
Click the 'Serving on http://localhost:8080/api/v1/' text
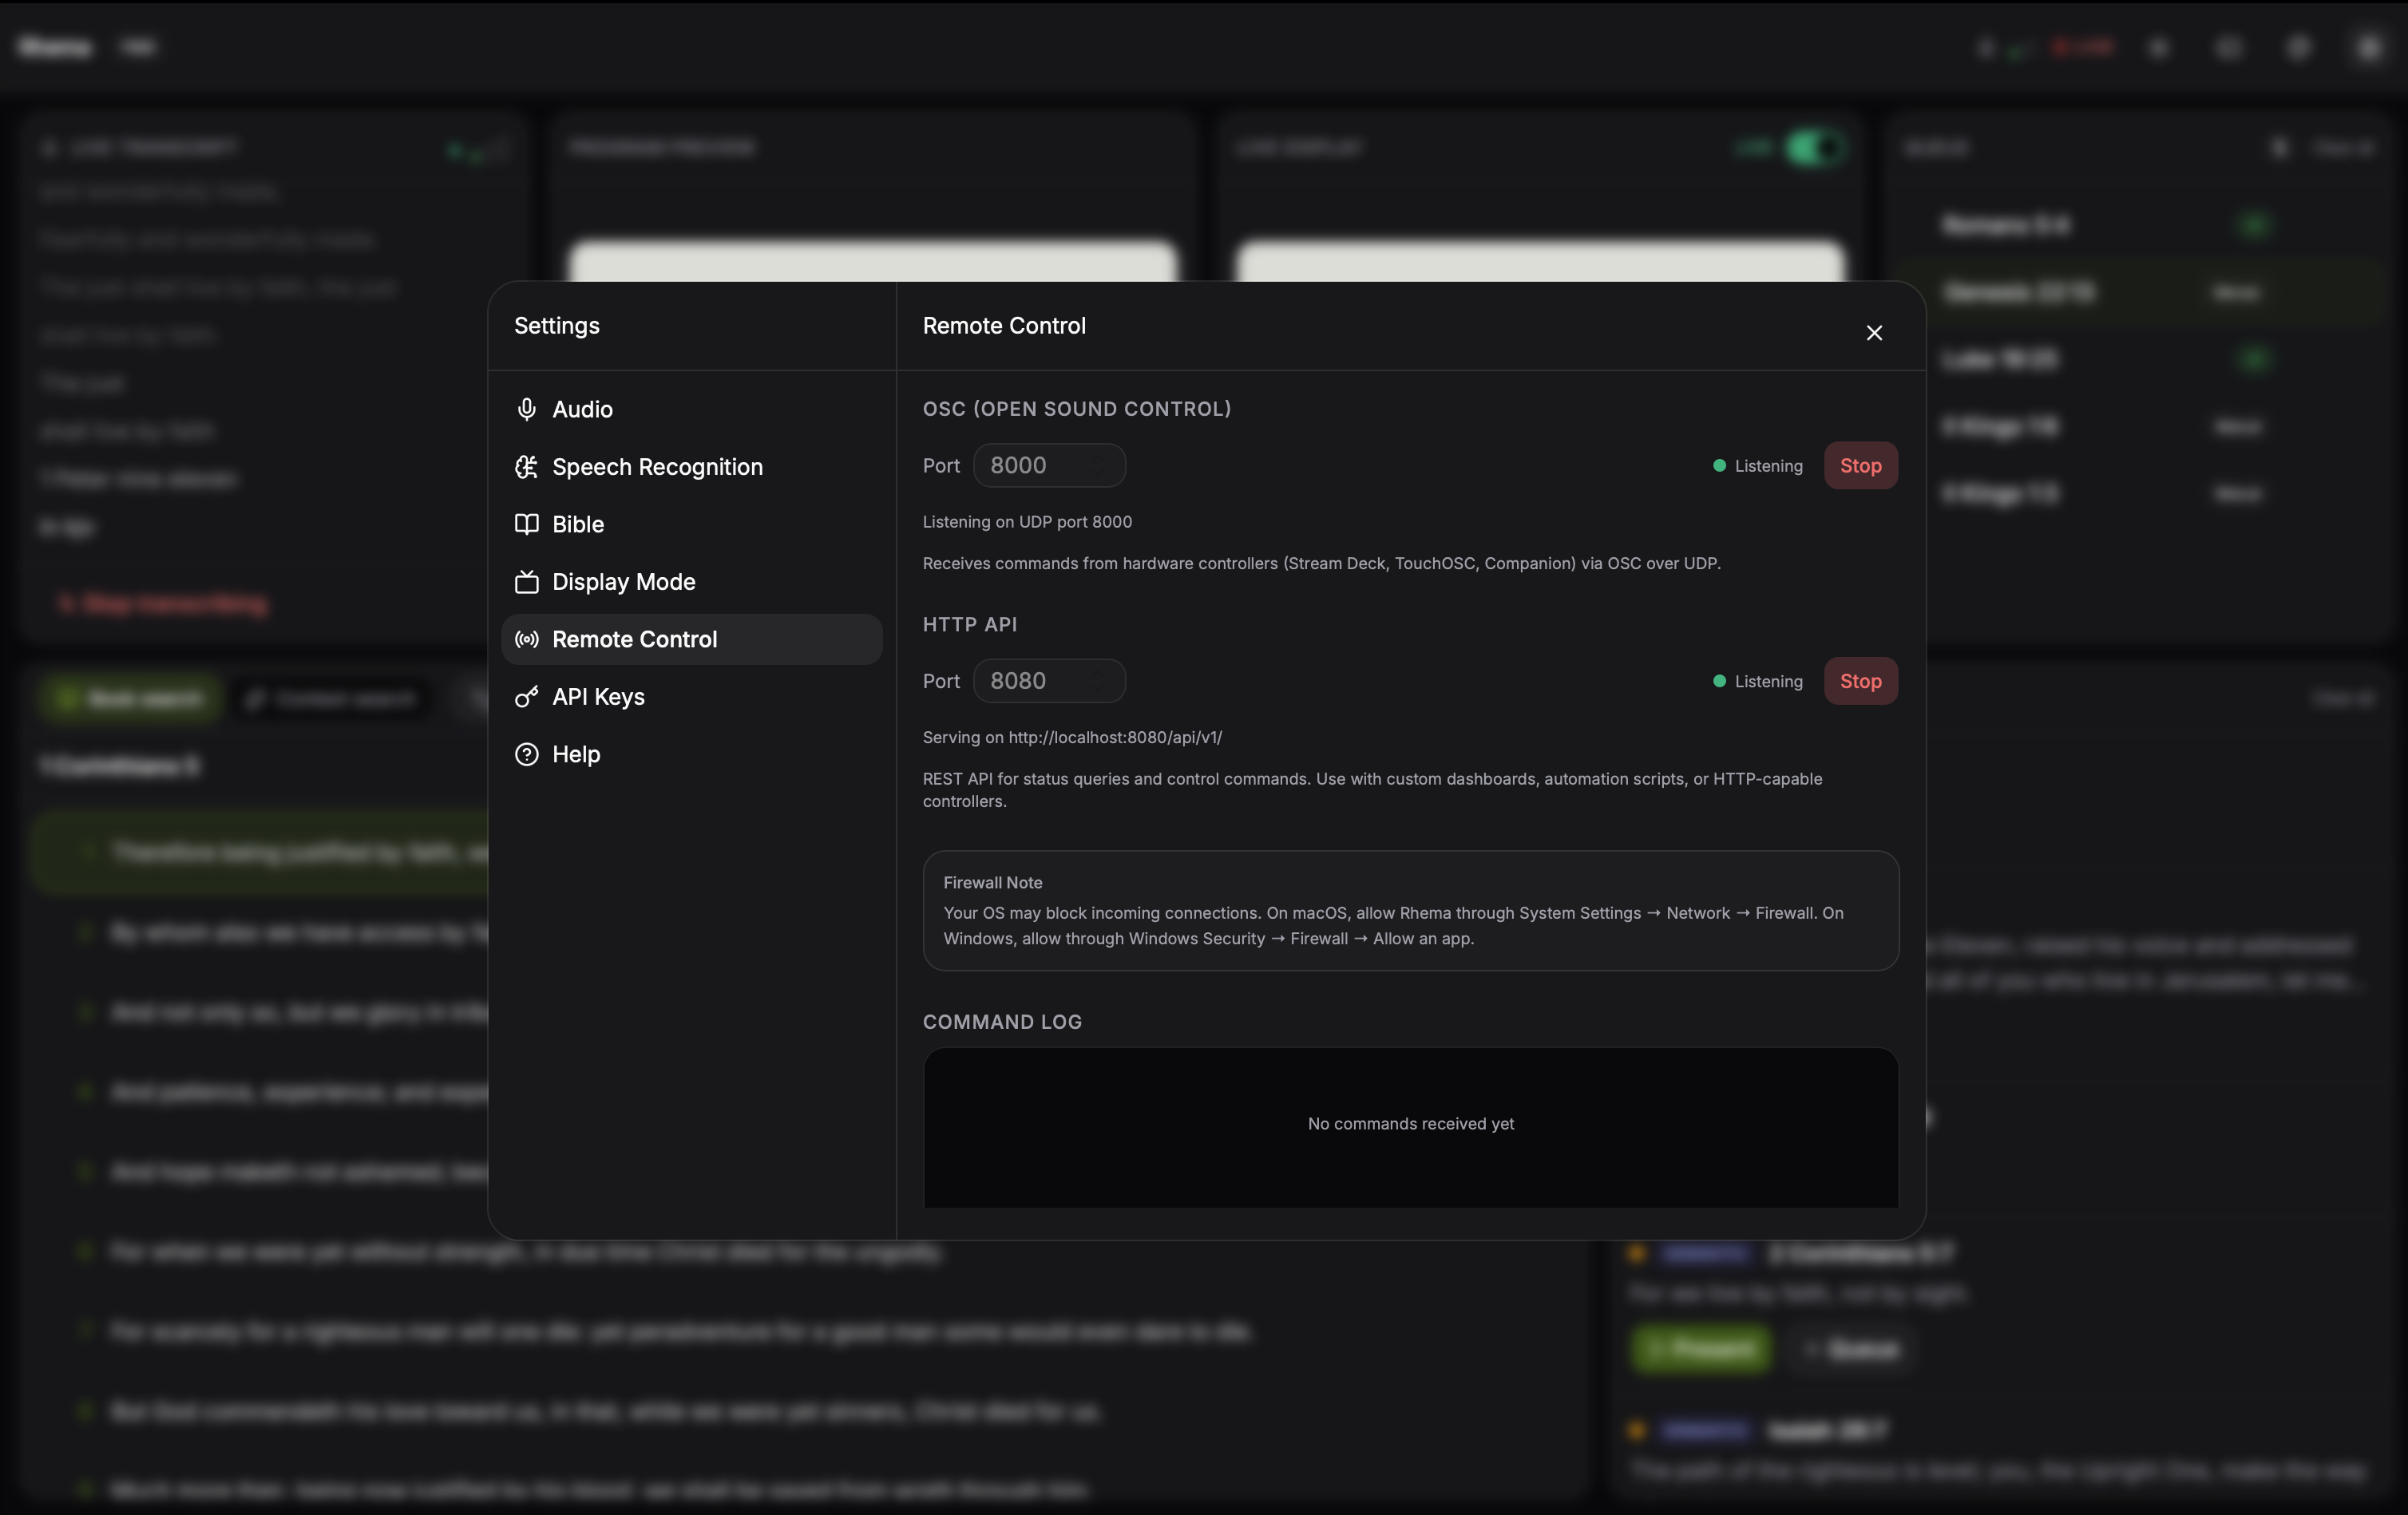click(x=1072, y=738)
